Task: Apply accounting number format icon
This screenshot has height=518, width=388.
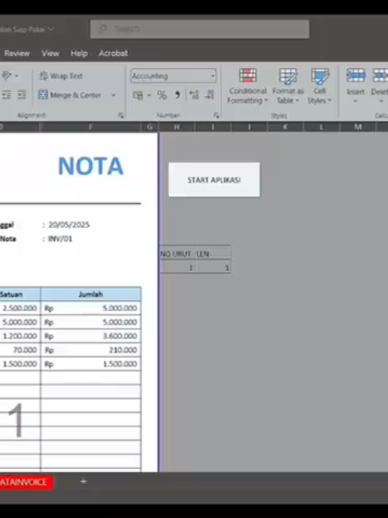Action: (137, 95)
